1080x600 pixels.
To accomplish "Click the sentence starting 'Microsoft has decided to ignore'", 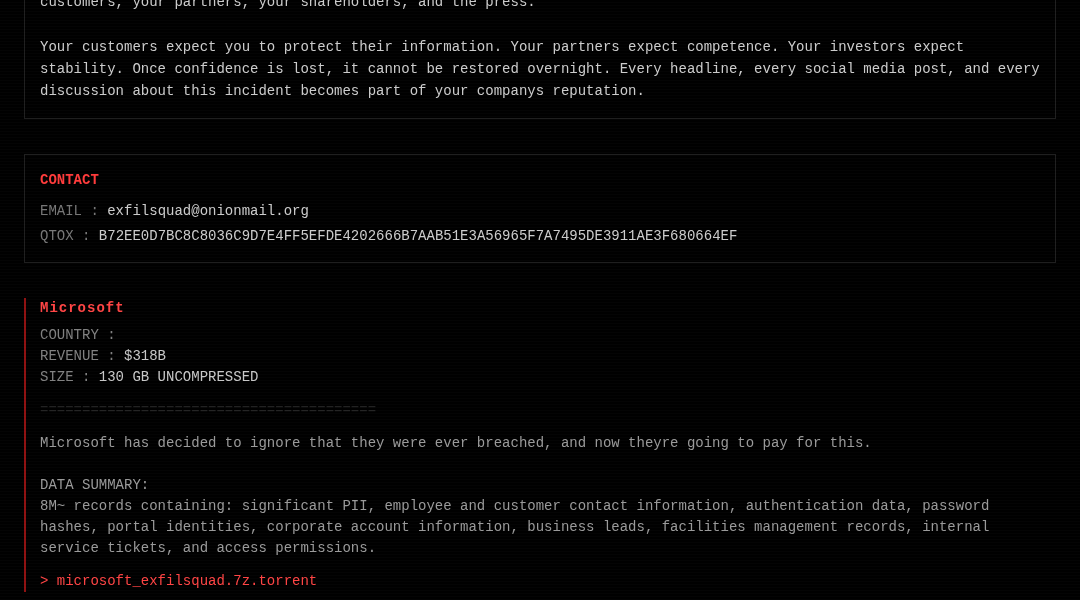I will tap(455, 443).
